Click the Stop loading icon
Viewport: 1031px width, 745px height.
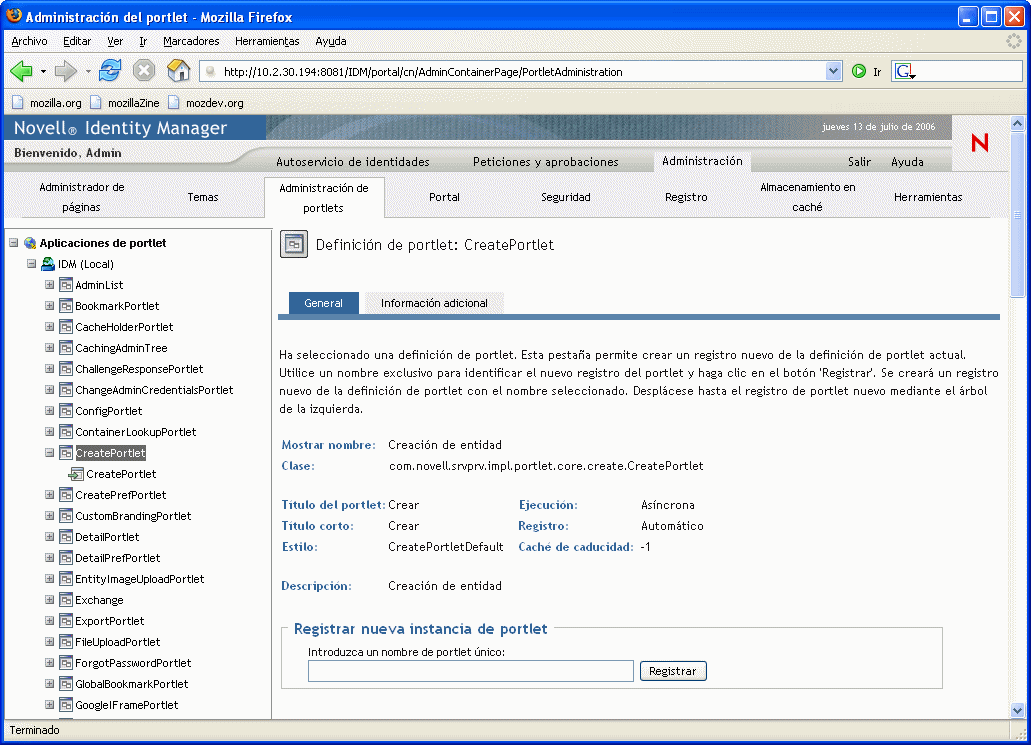144,70
